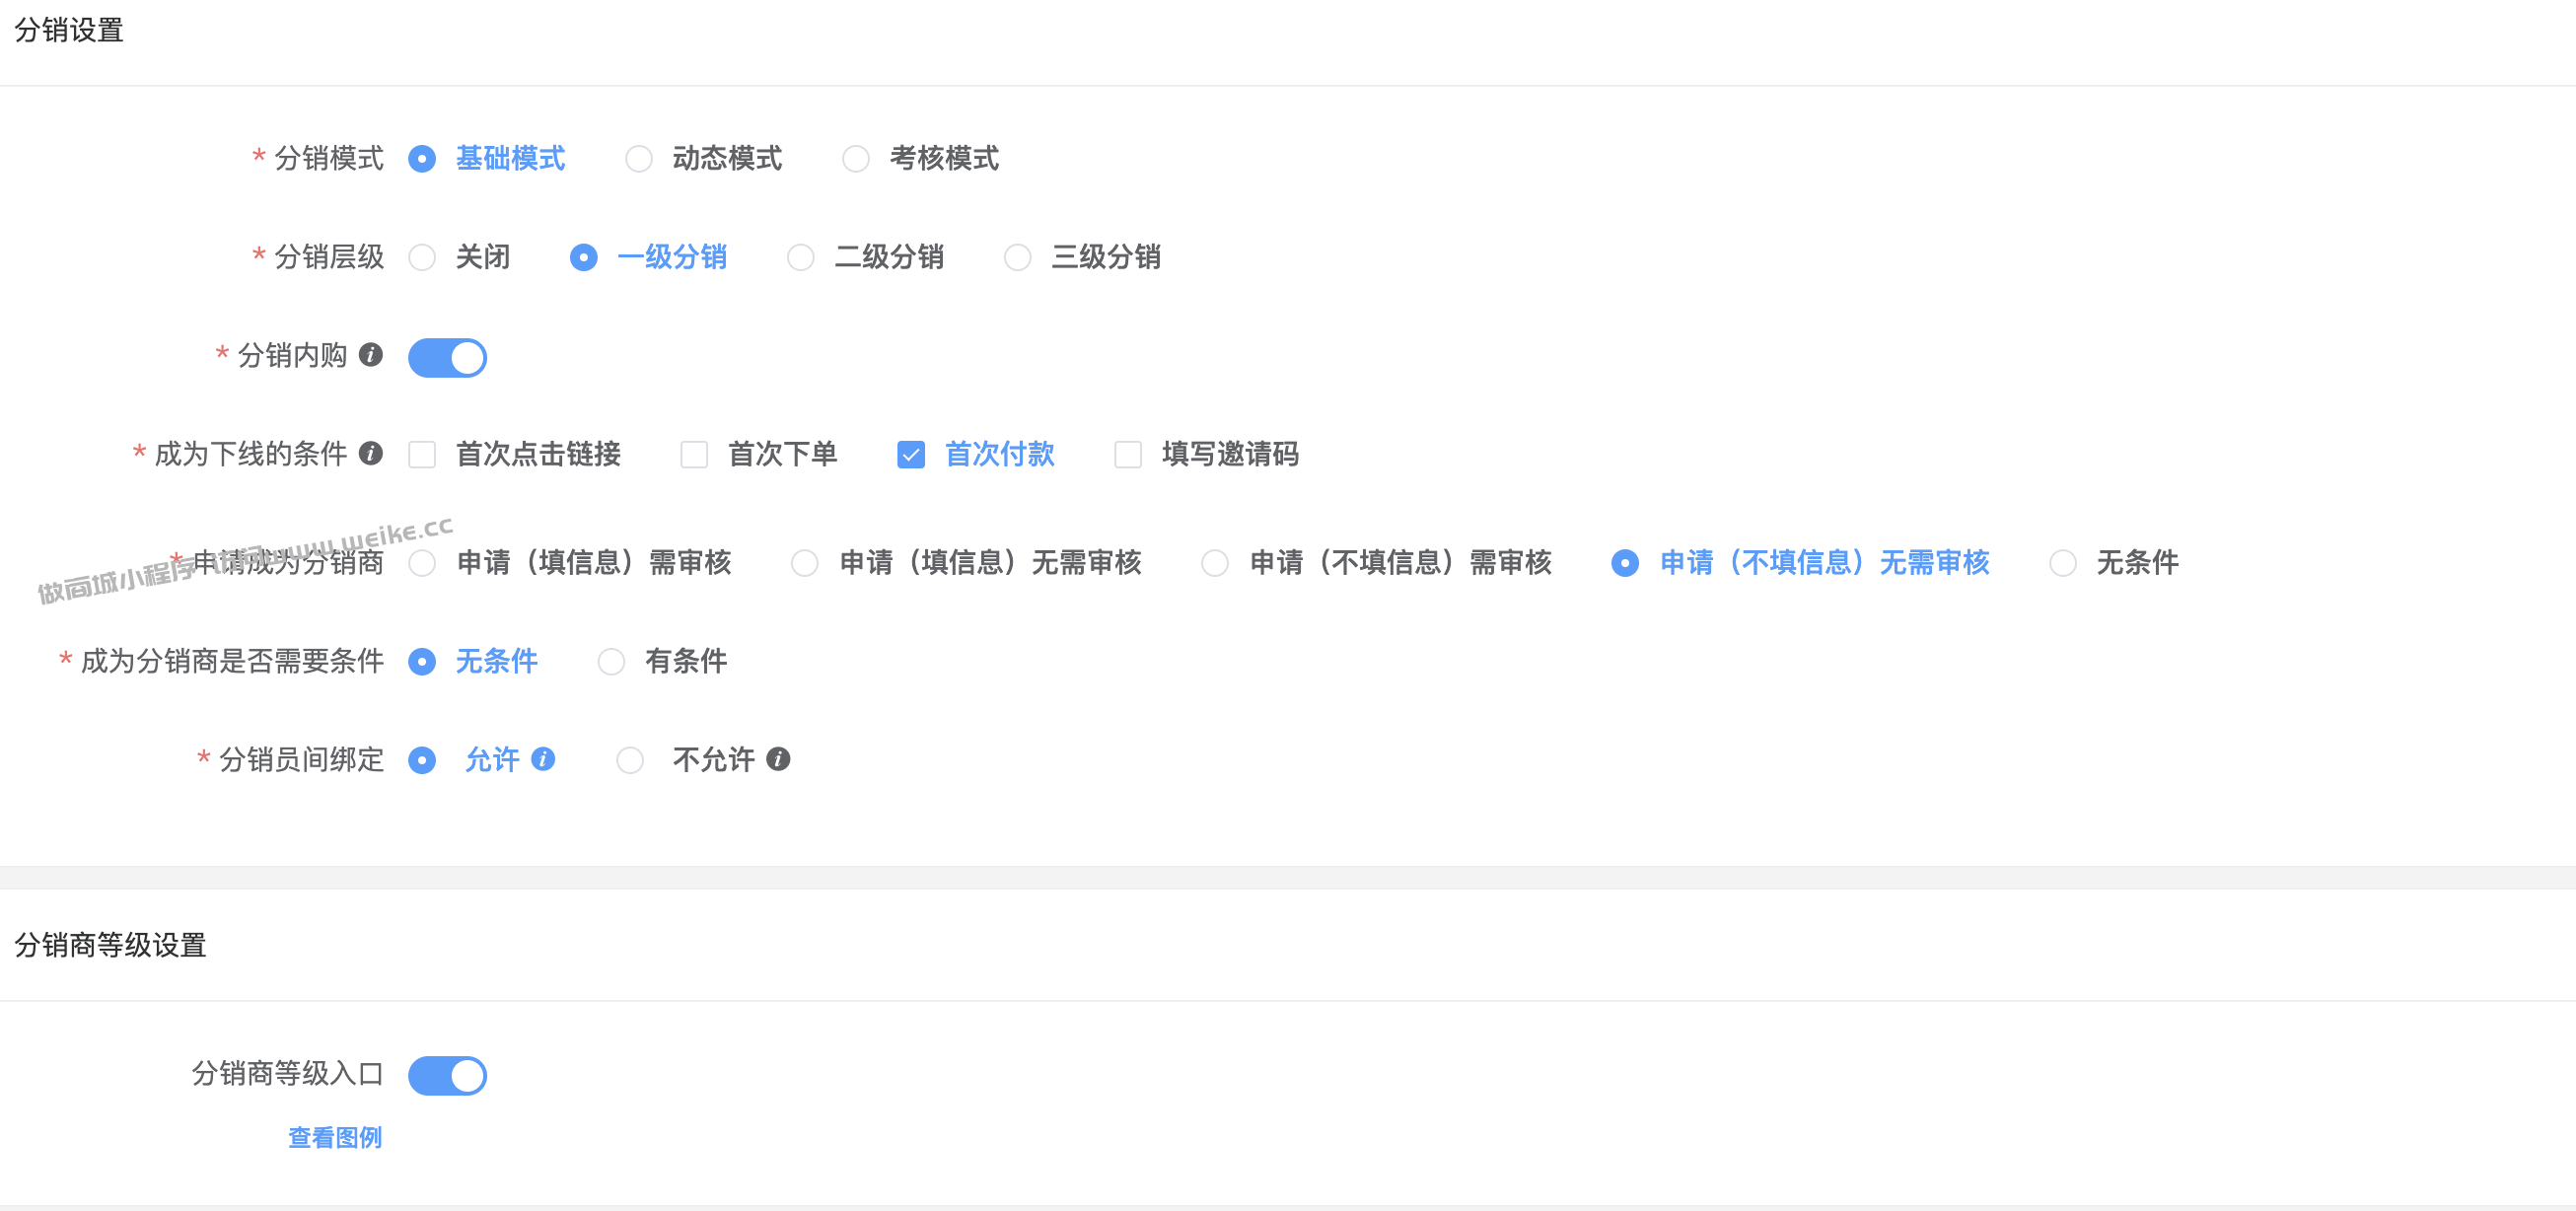Select 无条件 for 成为分销商是否需要条件
Screen dimensions: 2576x1211
[422, 662]
